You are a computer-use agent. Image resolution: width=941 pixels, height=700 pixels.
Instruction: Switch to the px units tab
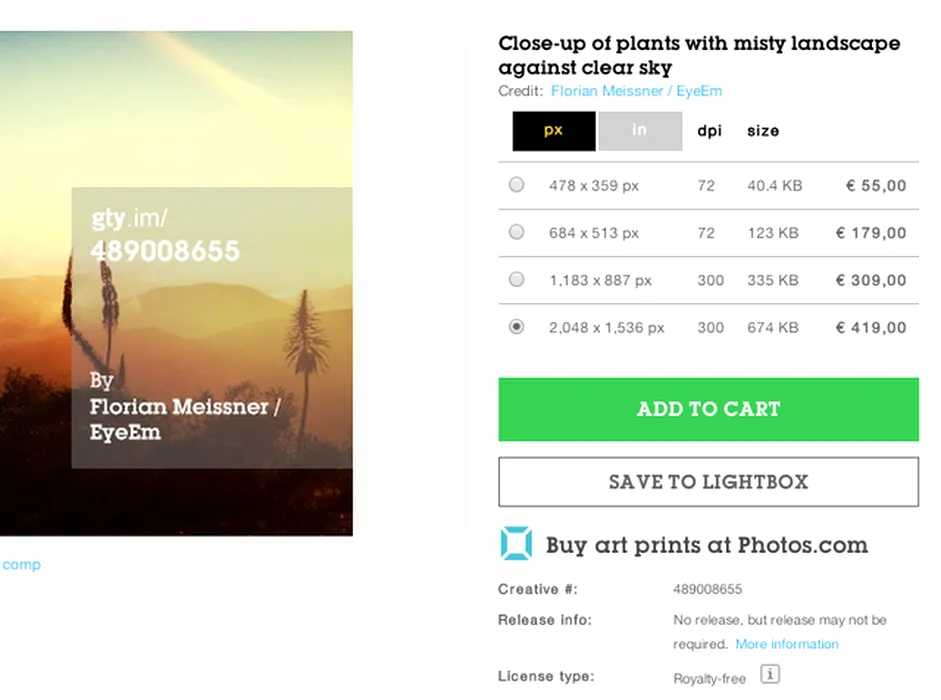click(x=554, y=131)
